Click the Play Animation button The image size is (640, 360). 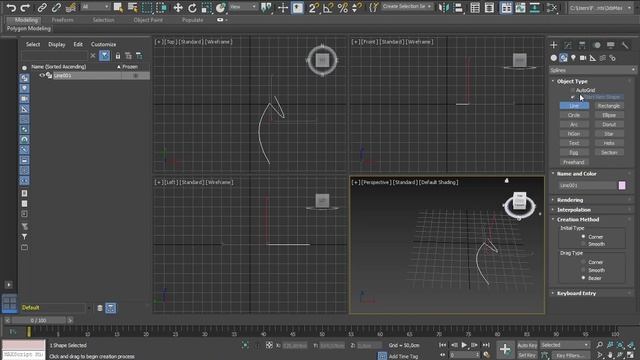[x=464, y=345]
